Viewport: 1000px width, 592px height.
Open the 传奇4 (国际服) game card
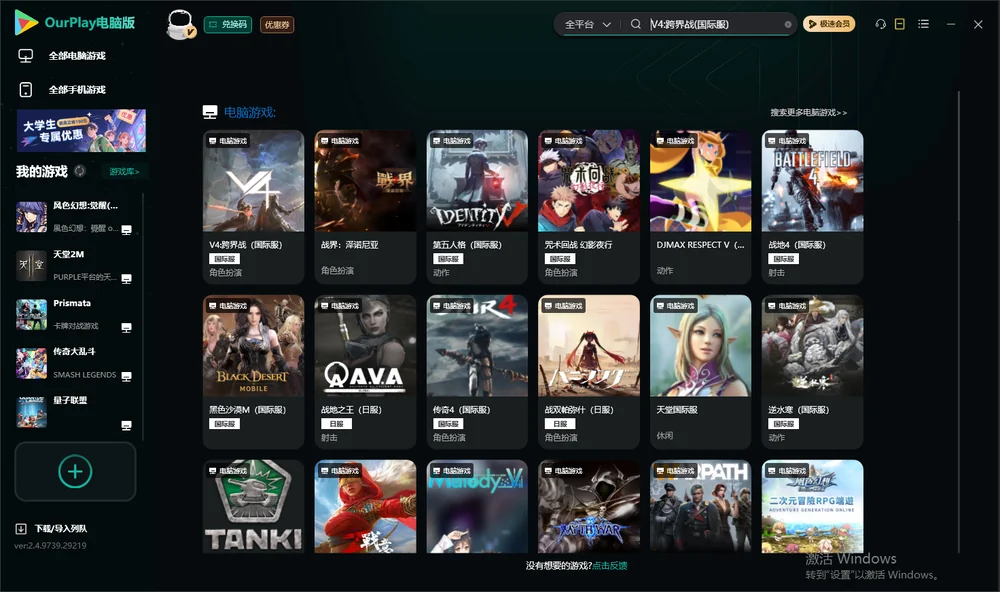(x=477, y=372)
